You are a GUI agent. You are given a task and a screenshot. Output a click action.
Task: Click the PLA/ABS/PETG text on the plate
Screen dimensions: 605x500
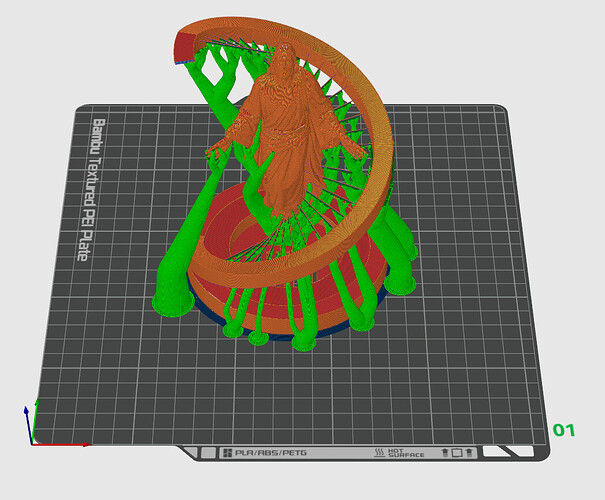click(271, 453)
